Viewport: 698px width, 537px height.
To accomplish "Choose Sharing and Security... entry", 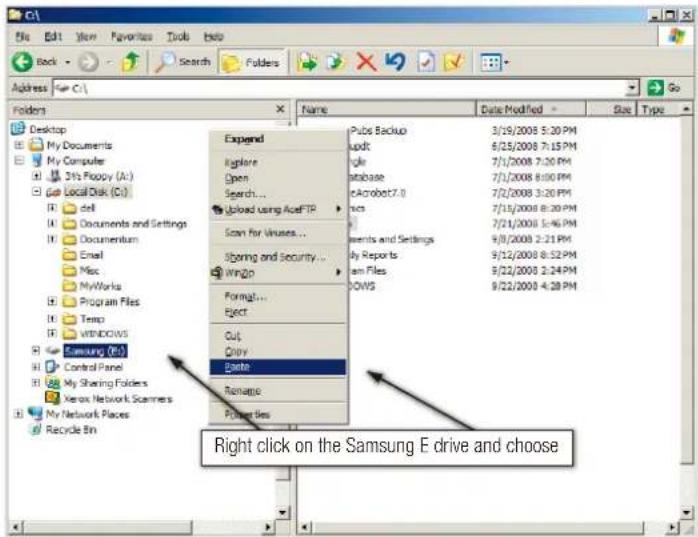I will [279, 257].
